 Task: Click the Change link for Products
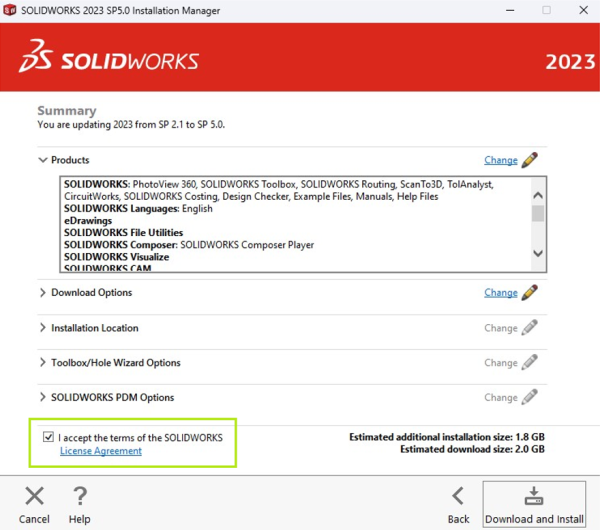click(501, 160)
